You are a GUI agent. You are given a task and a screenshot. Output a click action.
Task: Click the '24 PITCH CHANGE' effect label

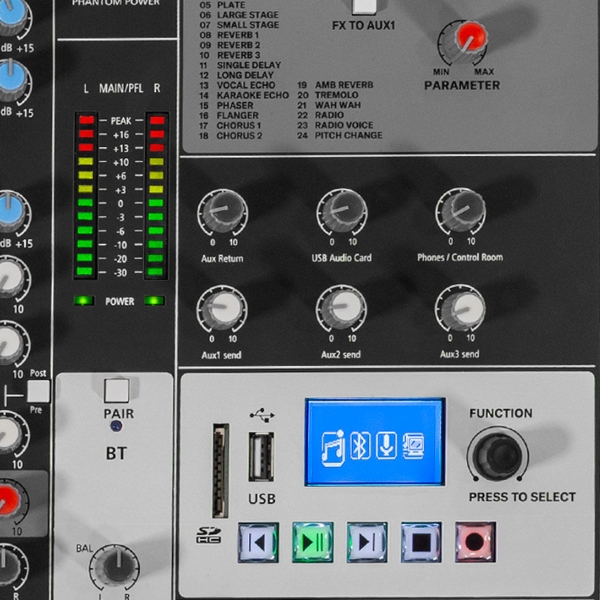pos(339,135)
